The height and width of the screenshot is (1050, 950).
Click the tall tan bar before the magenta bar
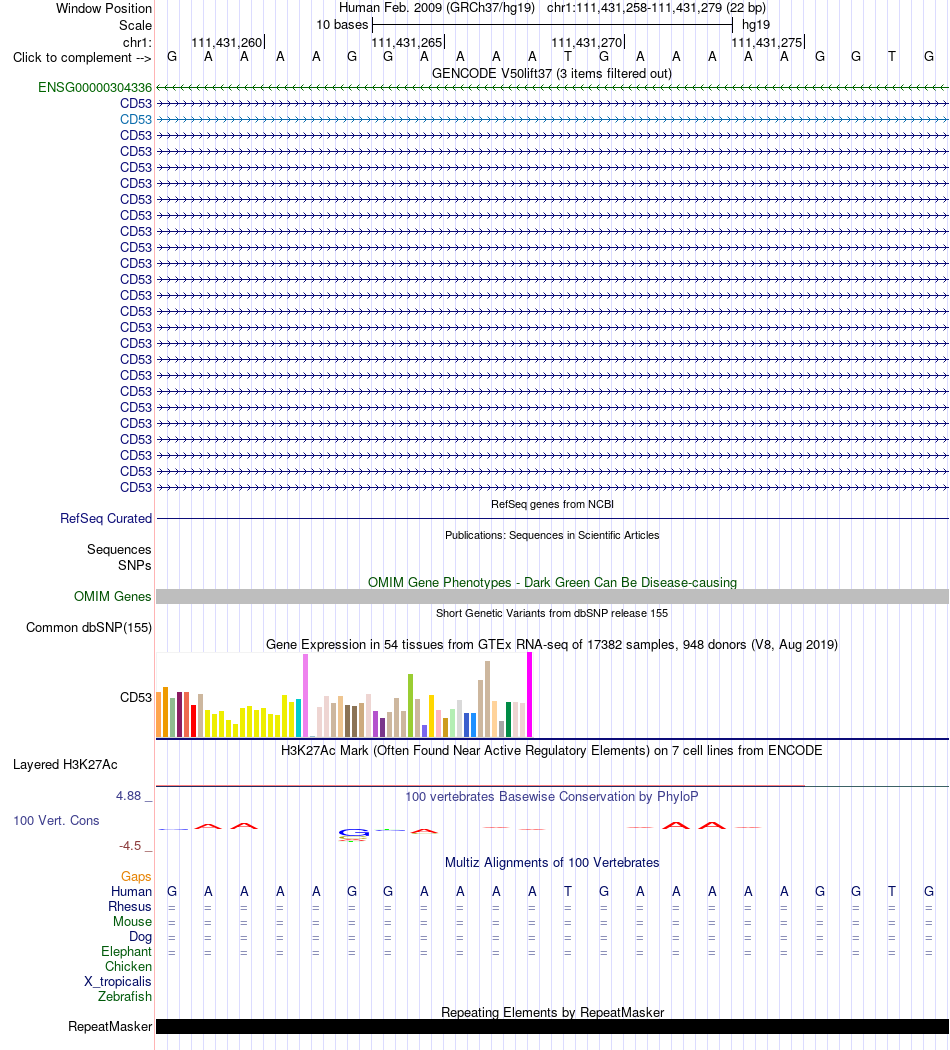tap(487, 699)
